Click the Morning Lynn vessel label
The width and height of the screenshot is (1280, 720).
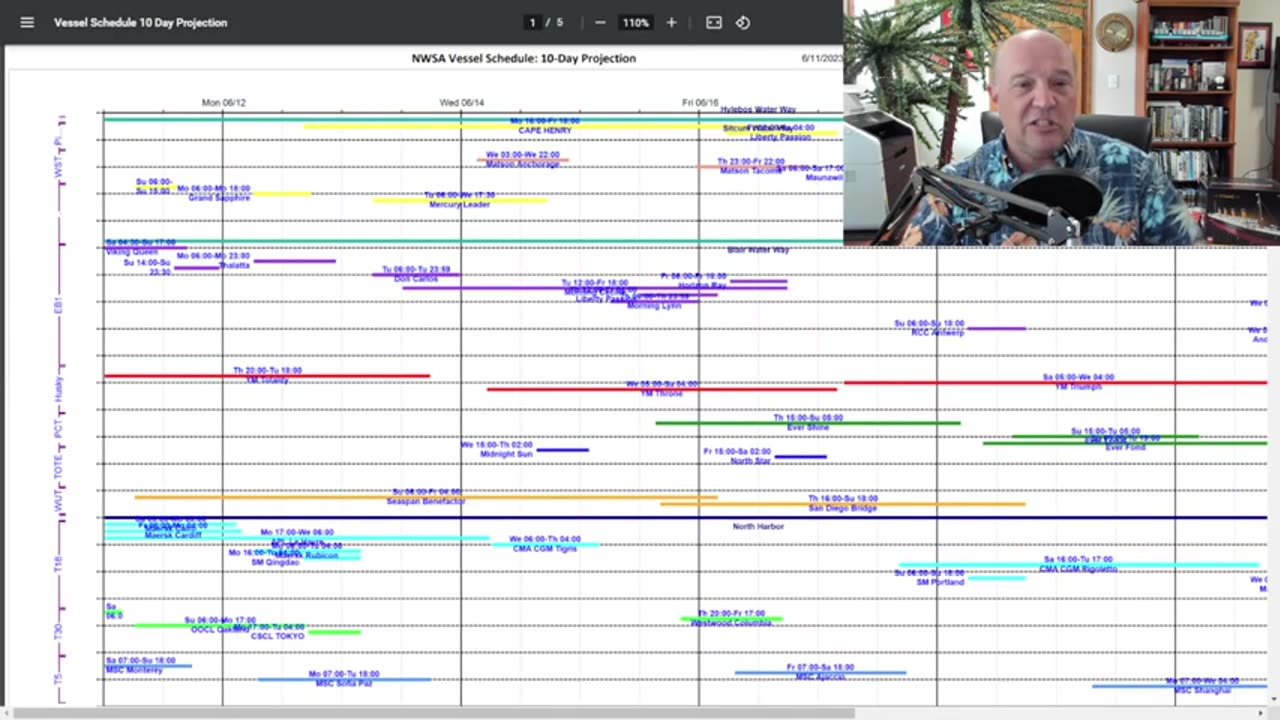point(654,306)
